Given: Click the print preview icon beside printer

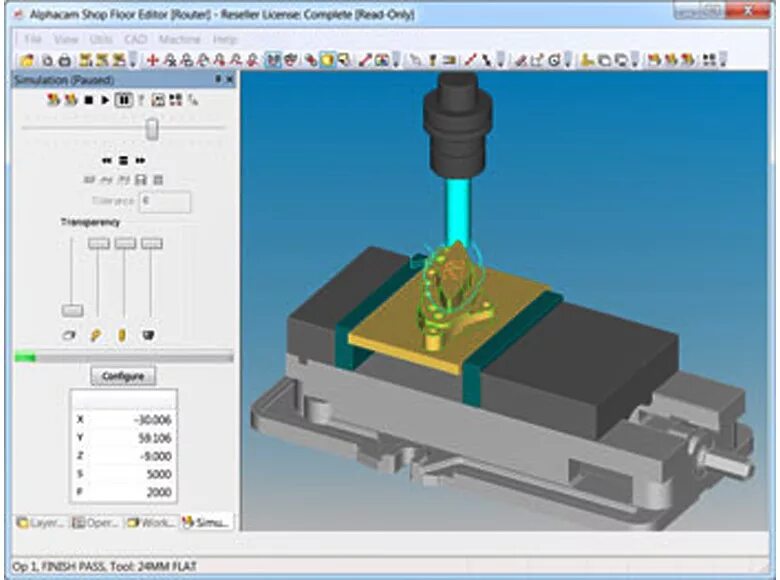Looking at the screenshot, I should [x=47, y=61].
